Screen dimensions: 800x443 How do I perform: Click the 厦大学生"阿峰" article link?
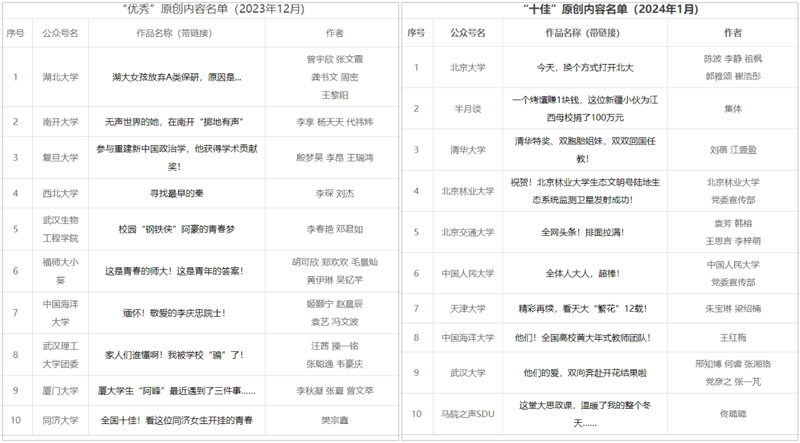tap(175, 392)
